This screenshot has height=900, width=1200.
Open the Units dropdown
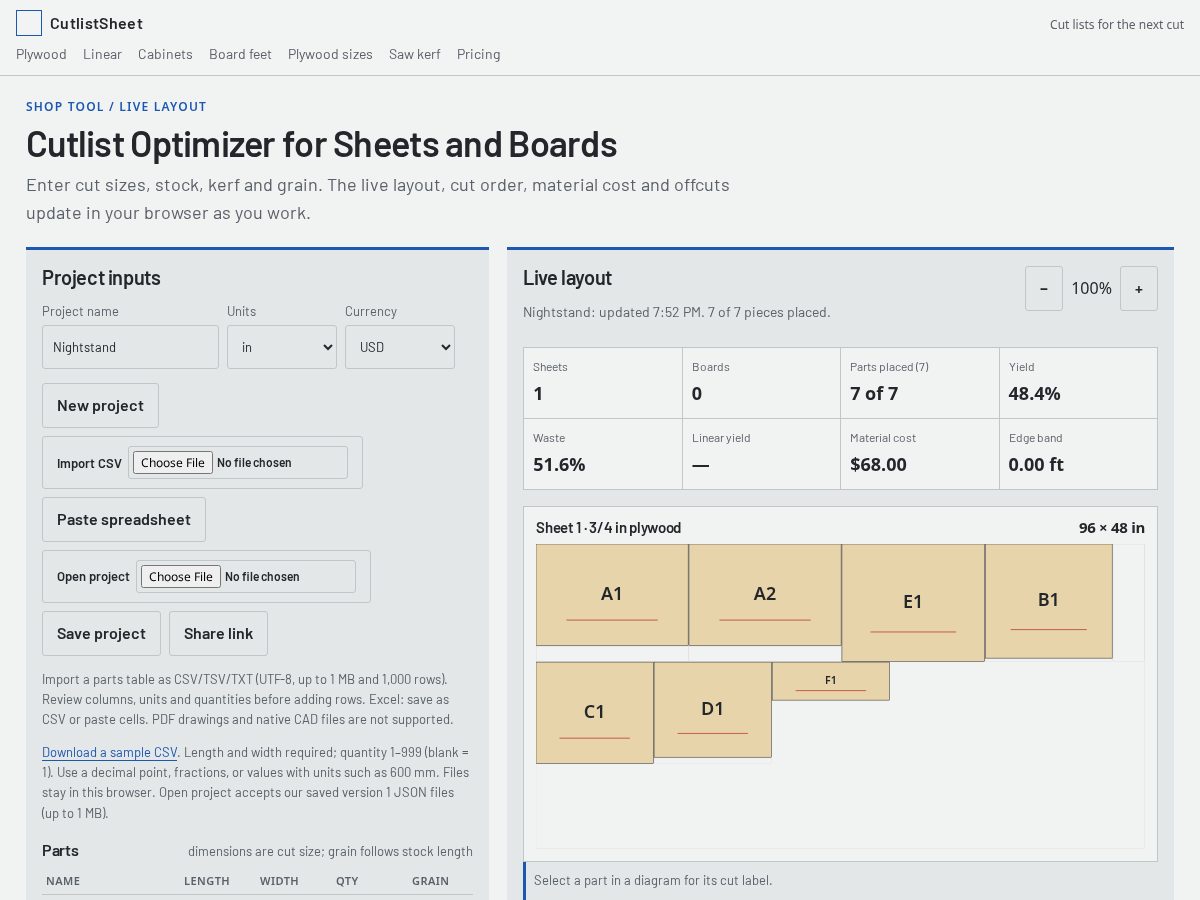[282, 347]
